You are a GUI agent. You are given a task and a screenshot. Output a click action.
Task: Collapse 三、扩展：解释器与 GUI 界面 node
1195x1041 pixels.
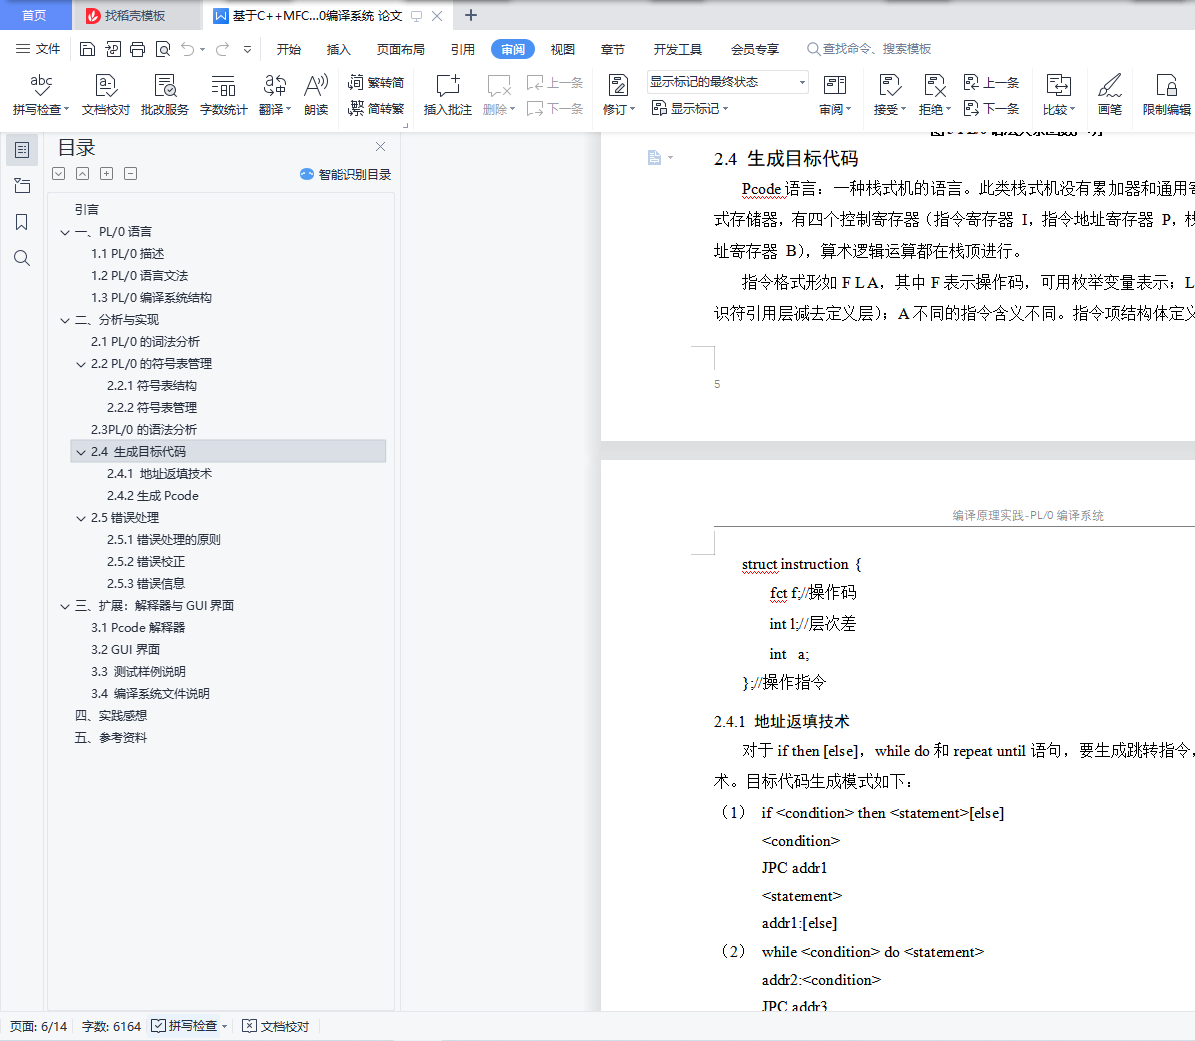[x=65, y=606]
